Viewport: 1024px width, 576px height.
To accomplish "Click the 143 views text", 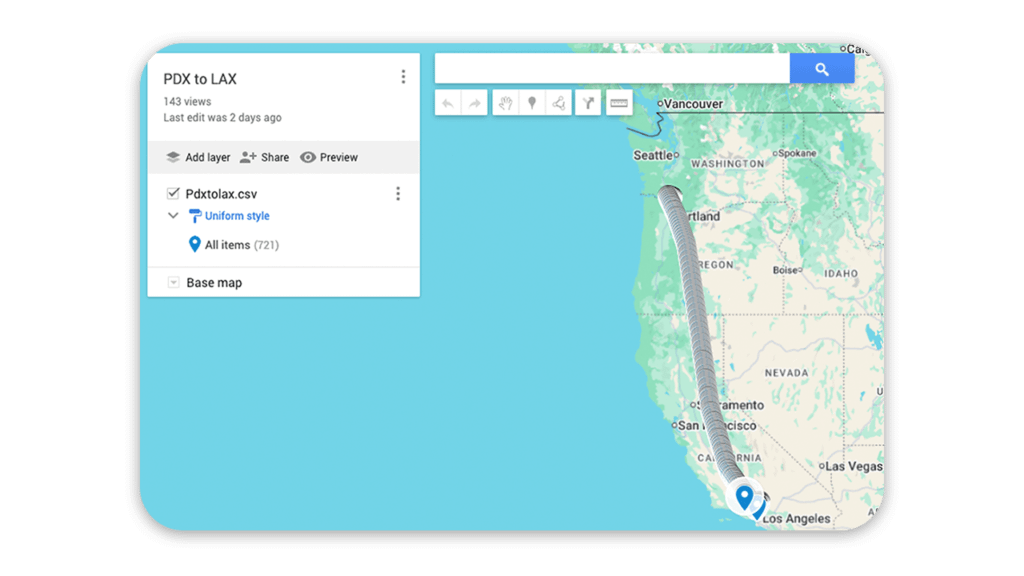I will pyautogui.click(x=187, y=102).
